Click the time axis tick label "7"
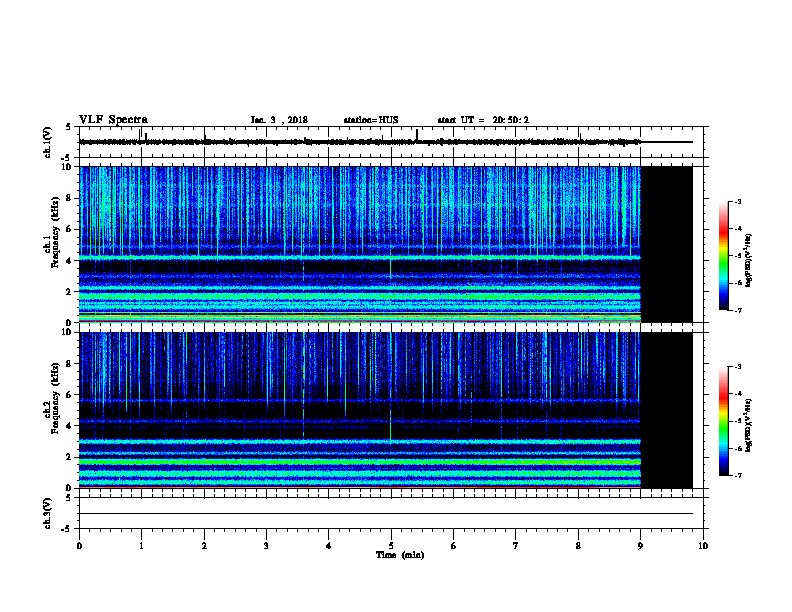Screen dimensions: 792x612 click(x=516, y=546)
